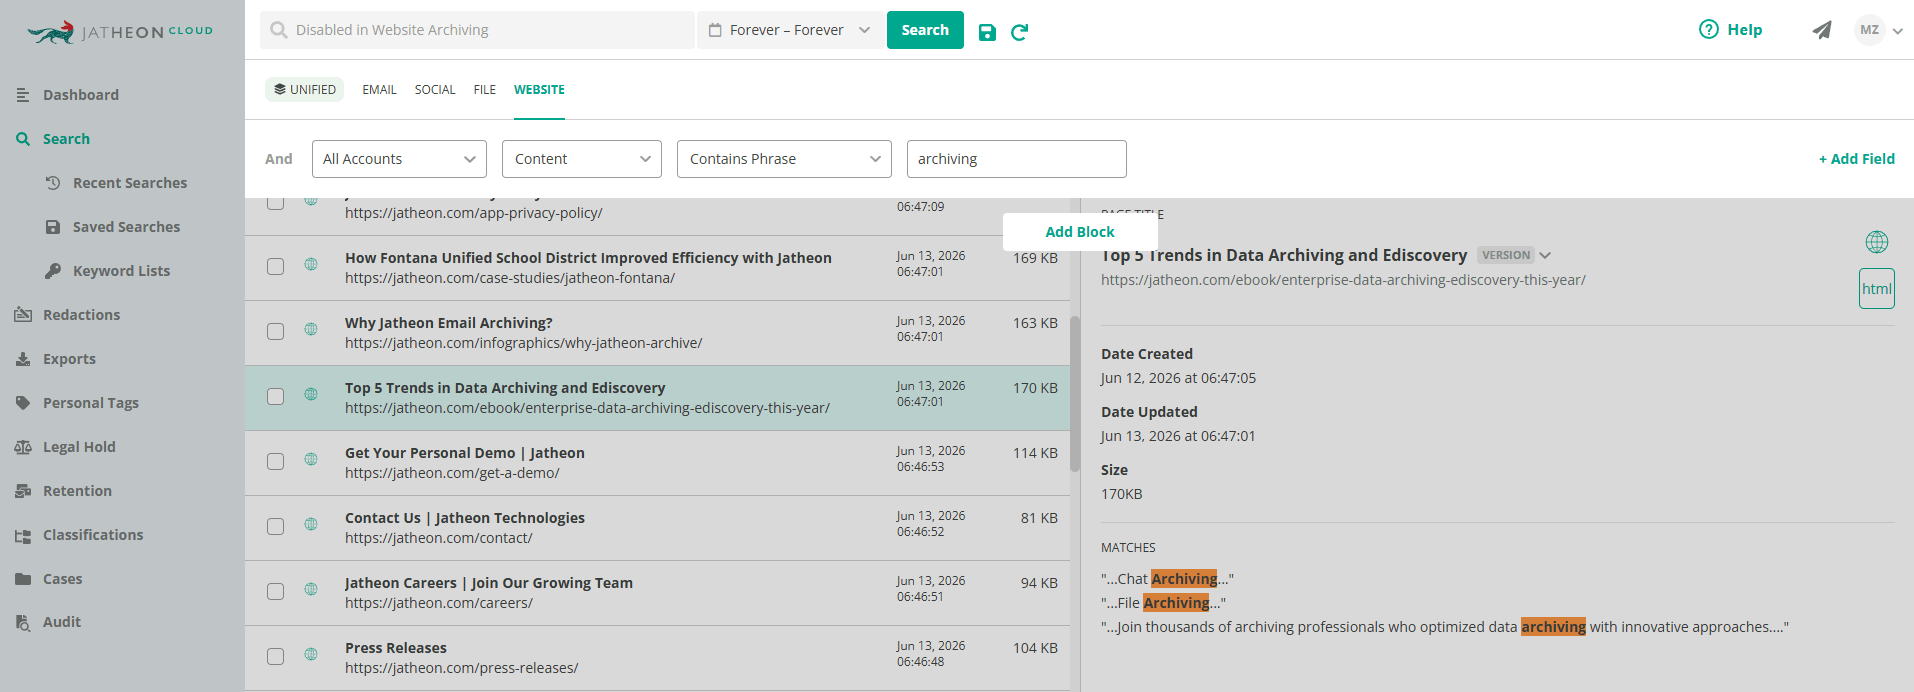The width and height of the screenshot is (1914, 692).
Task: Tick checkbox for Press Releases row
Action: click(275, 656)
